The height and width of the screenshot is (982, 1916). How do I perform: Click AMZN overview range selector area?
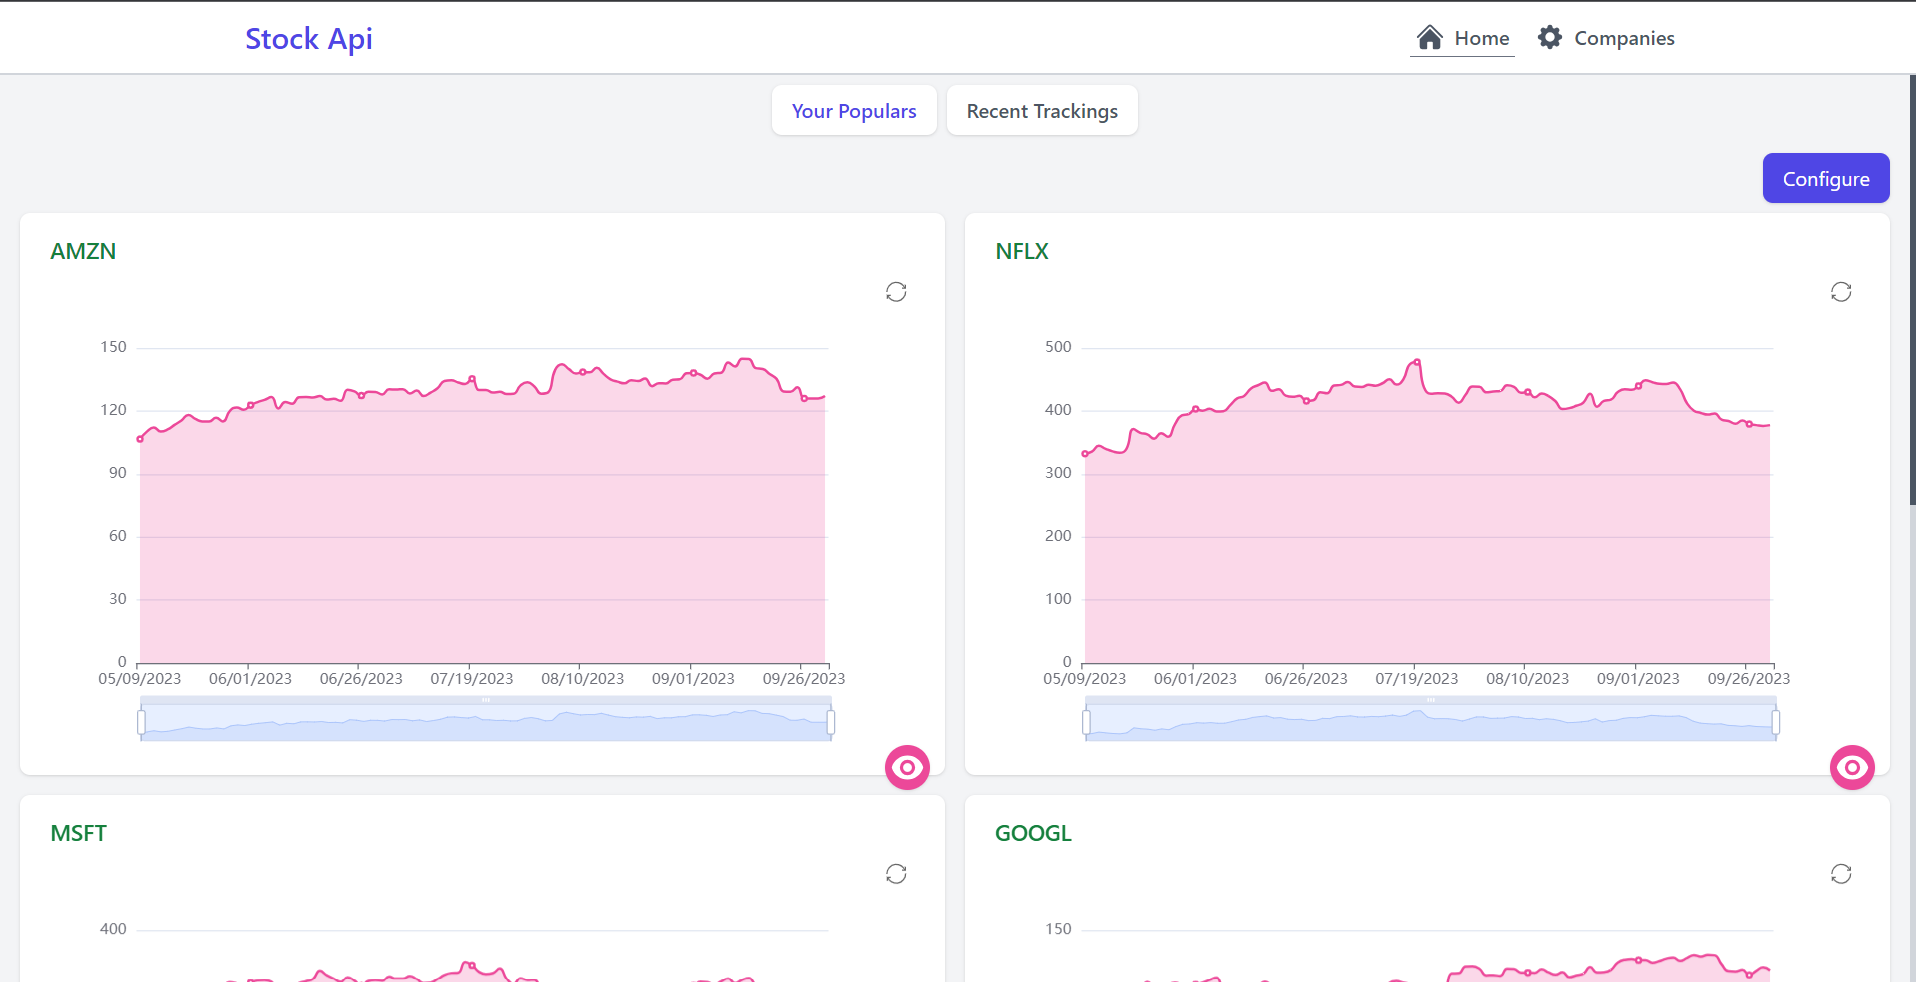[x=486, y=721]
